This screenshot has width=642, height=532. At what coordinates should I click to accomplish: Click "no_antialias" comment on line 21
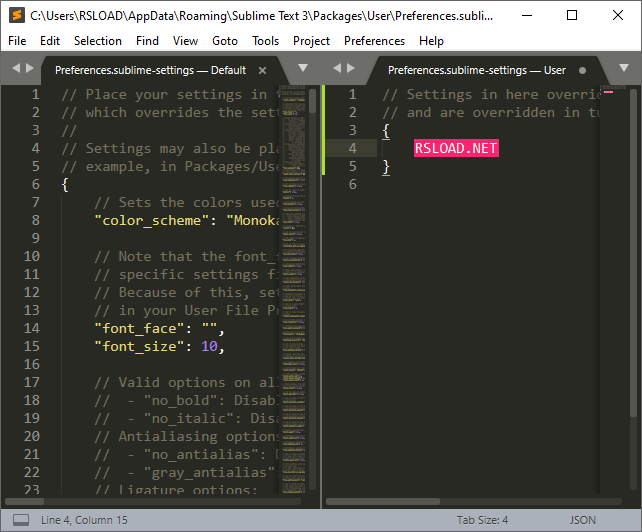point(201,455)
